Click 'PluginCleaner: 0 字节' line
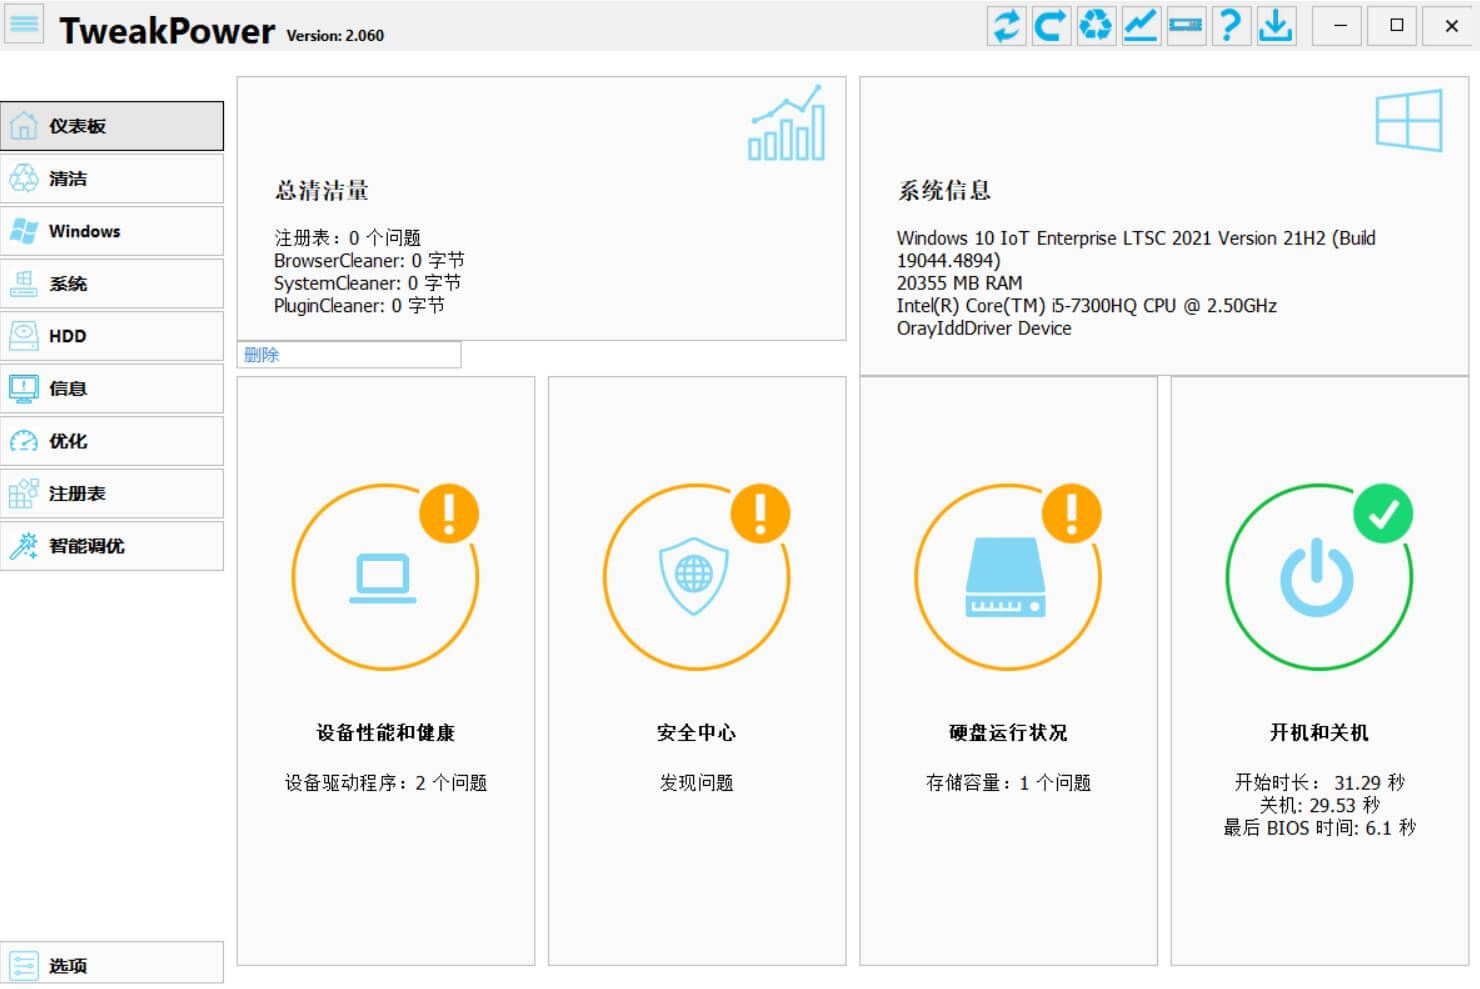The image size is (1480, 989). (359, 306)
